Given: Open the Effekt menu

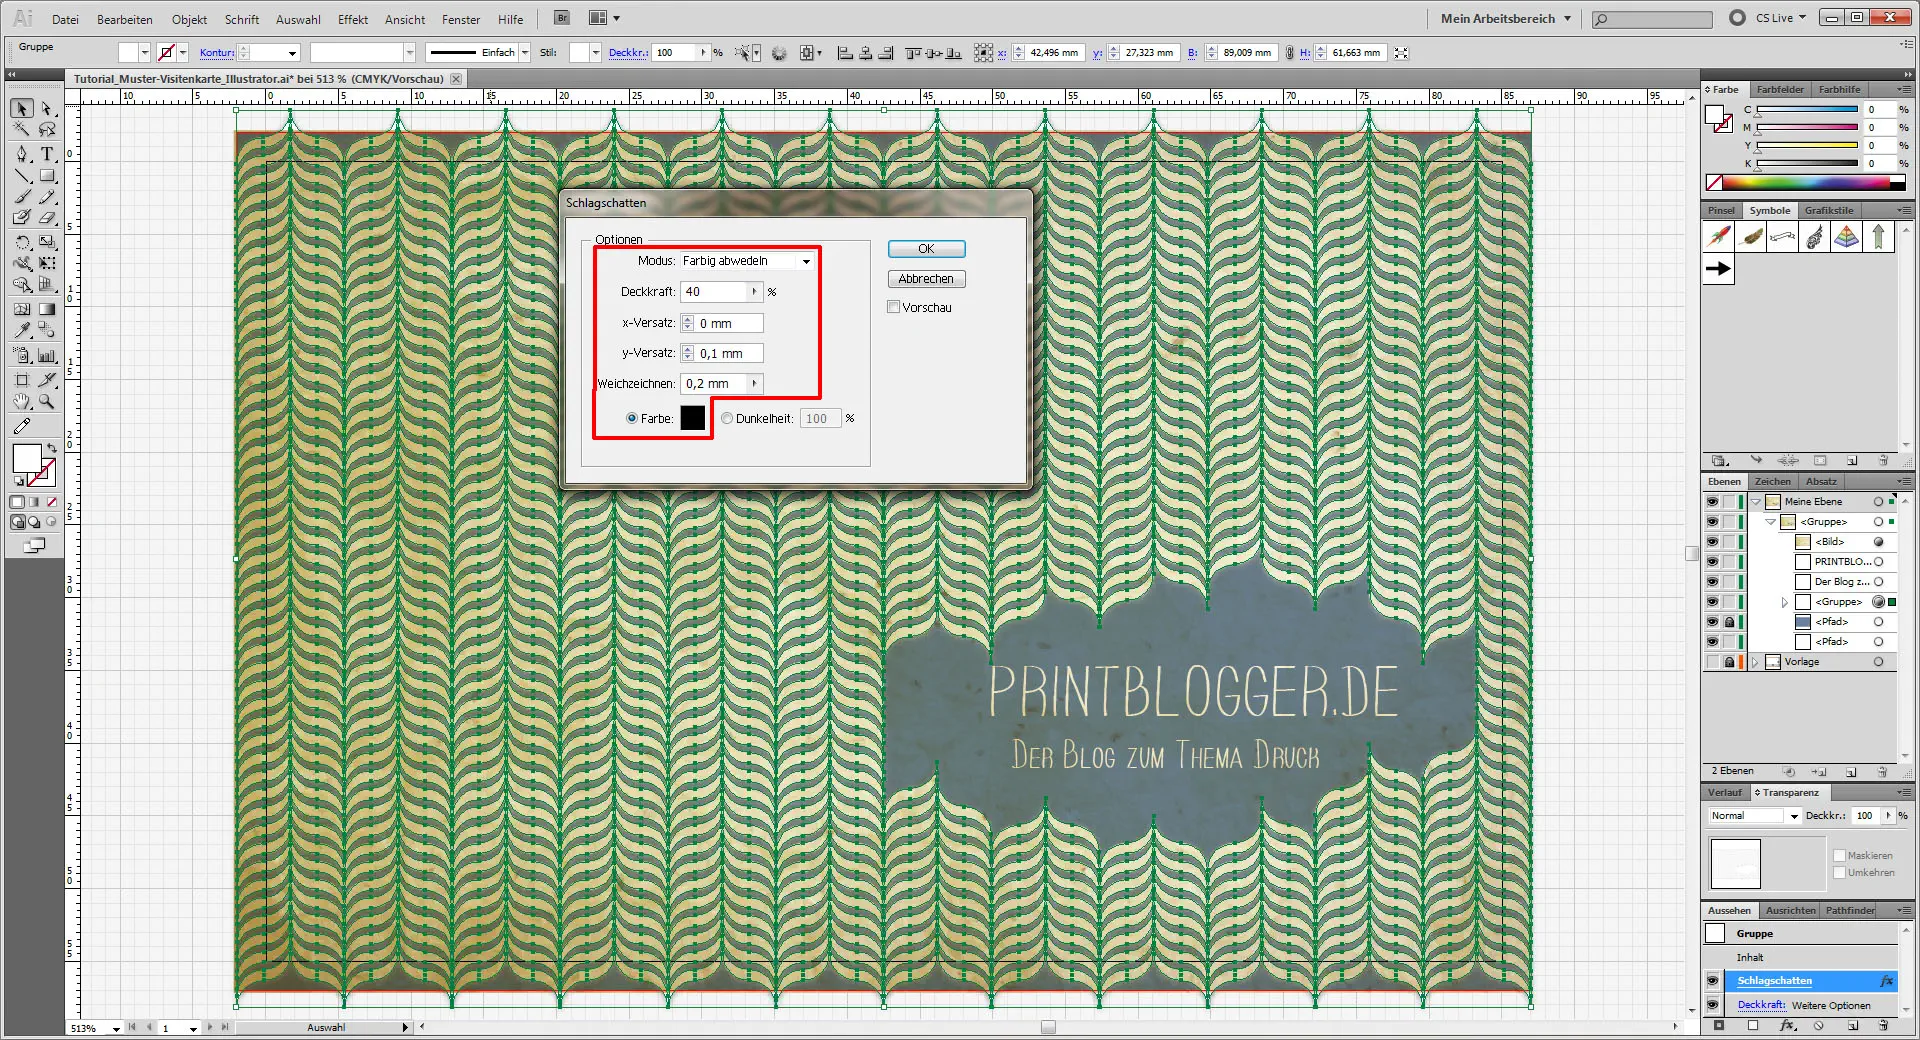Looking at the screenshot, I should (353, 19).
